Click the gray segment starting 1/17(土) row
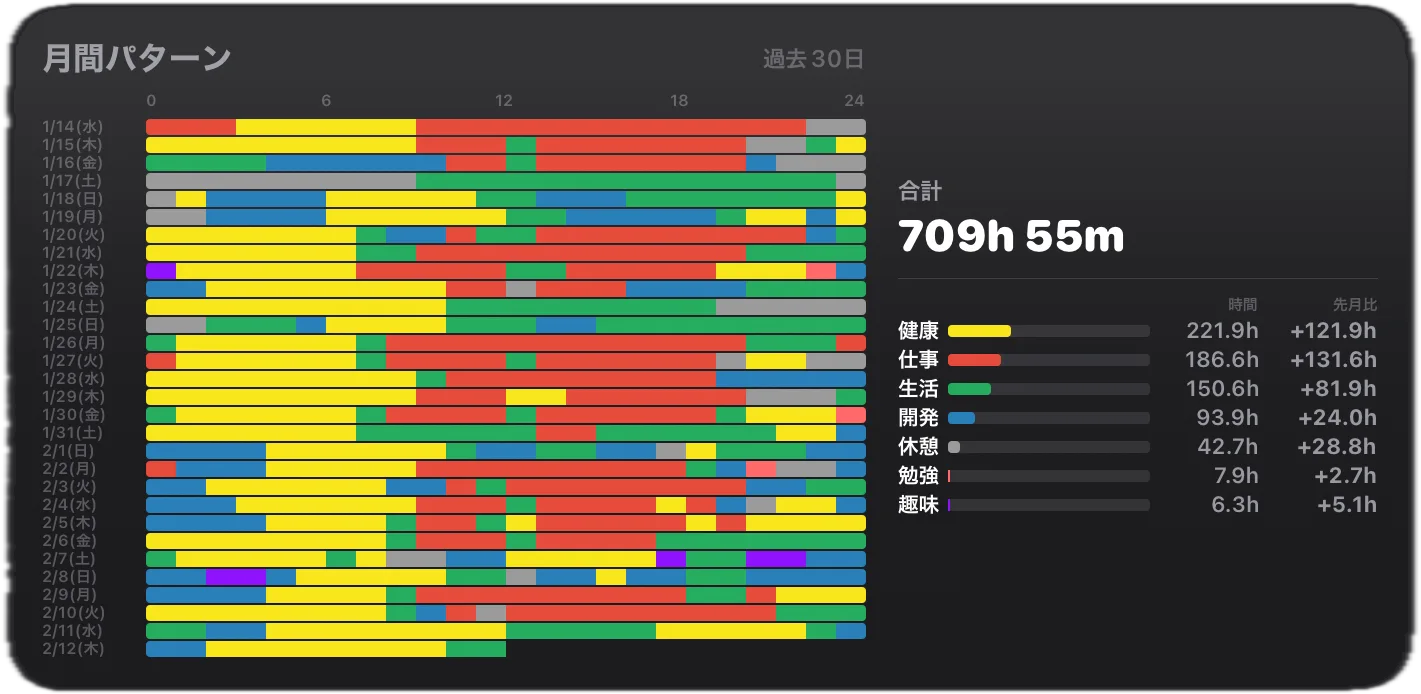Image resolution: width=1421 pixels, height=694 pixels. click(x=281, y=181)
